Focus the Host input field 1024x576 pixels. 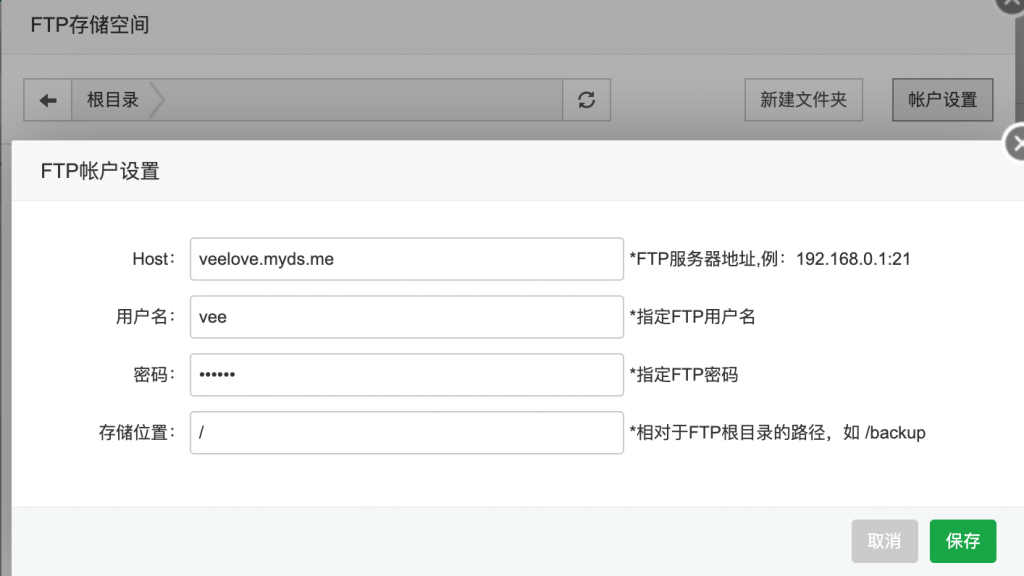pos(406,259)
